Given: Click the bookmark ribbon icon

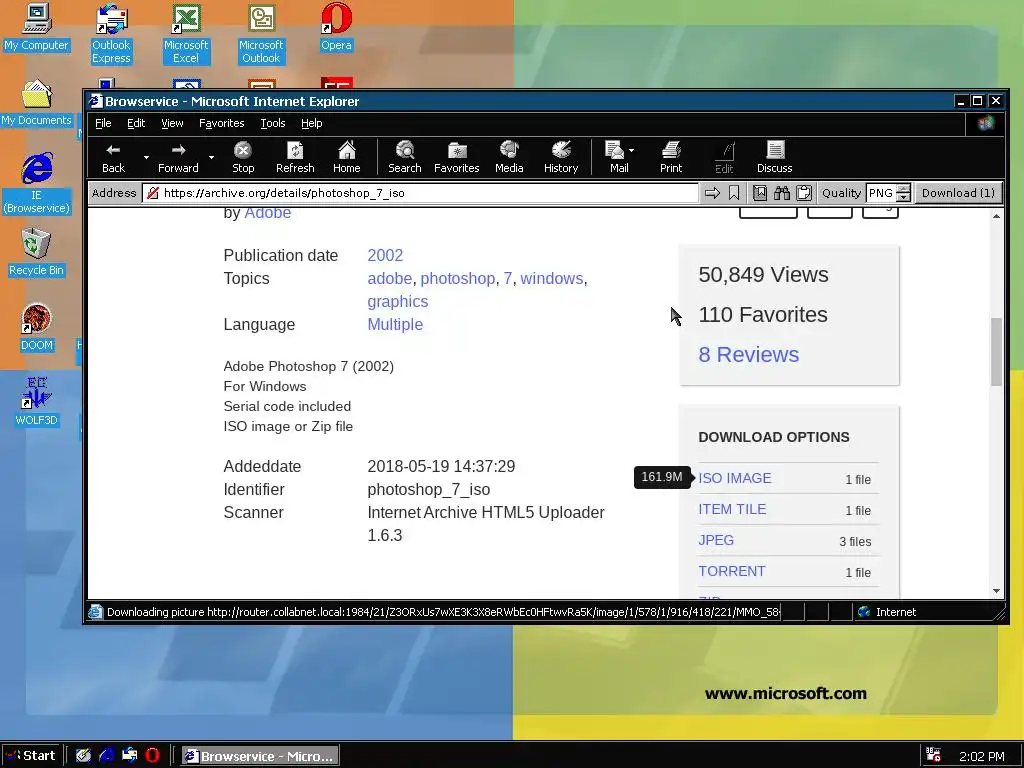Looking at the screenshot, I should [734, 193].
